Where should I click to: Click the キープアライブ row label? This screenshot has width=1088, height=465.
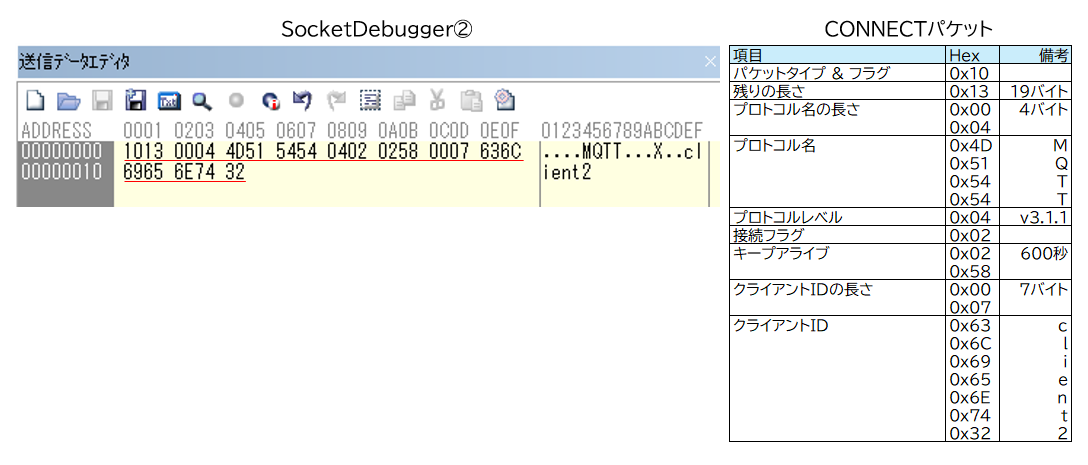[x=781, y=253]
